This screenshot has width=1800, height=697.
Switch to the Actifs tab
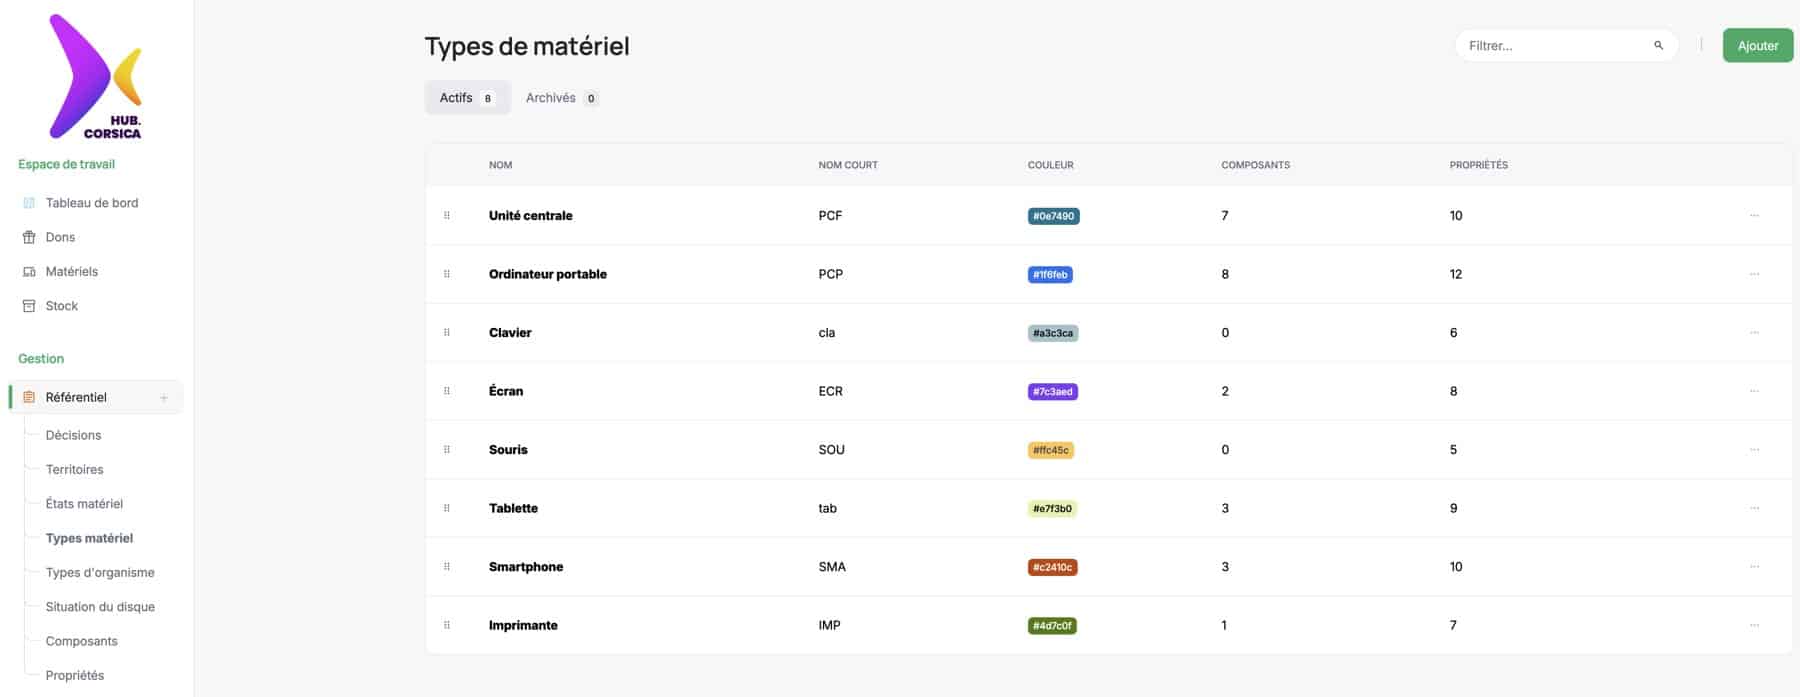click(467, 98)
